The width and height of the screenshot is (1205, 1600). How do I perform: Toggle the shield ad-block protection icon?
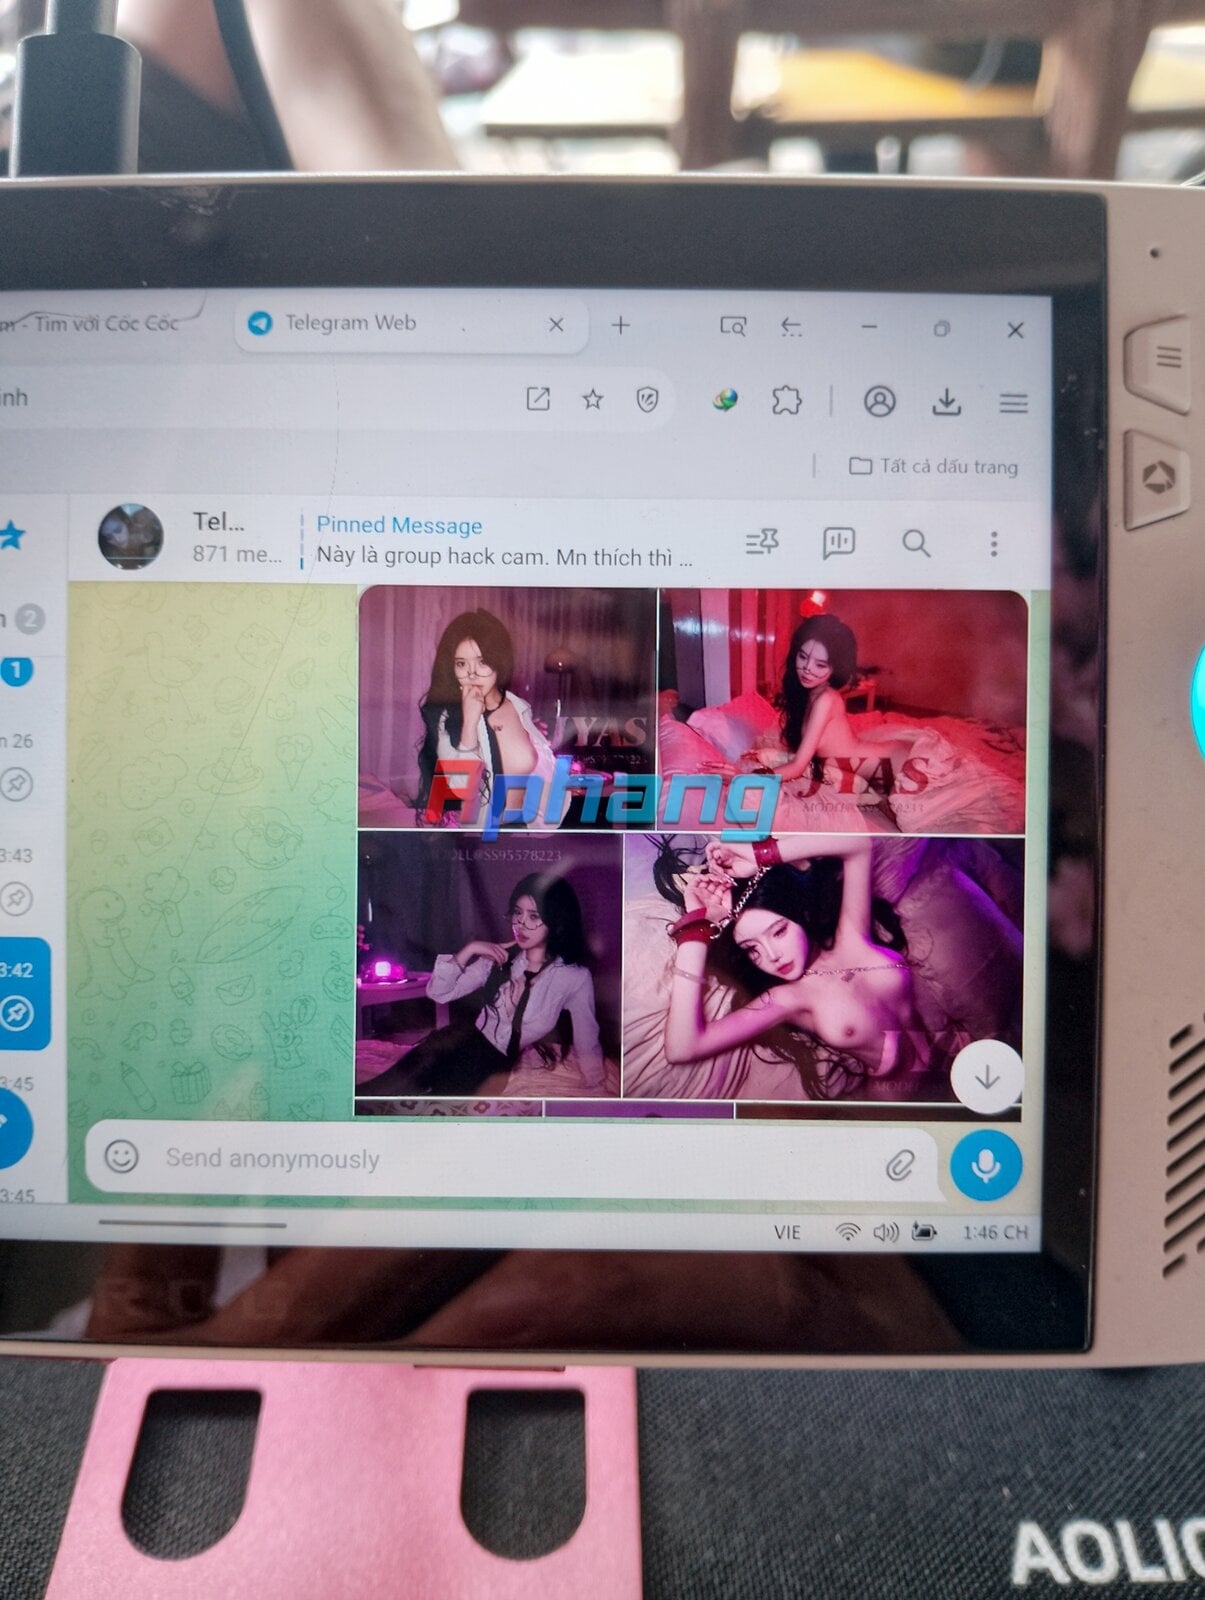(647, 400)
